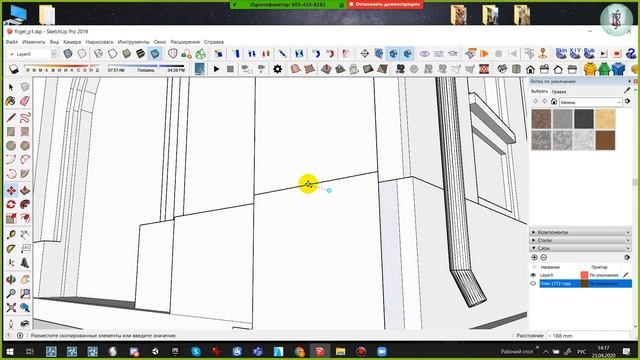Click the yellow shirt icon
Screen dimensions: 640x360
[x=590, y=69]
